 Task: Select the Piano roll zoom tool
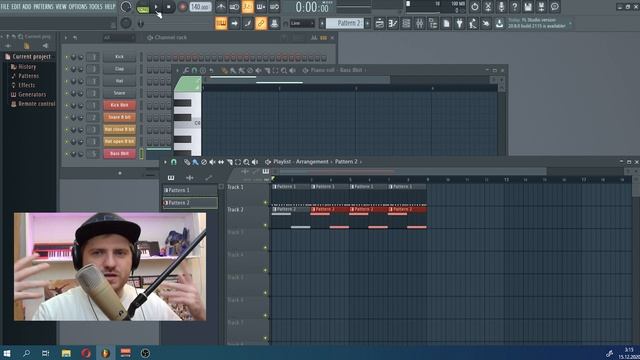point(284,70)
